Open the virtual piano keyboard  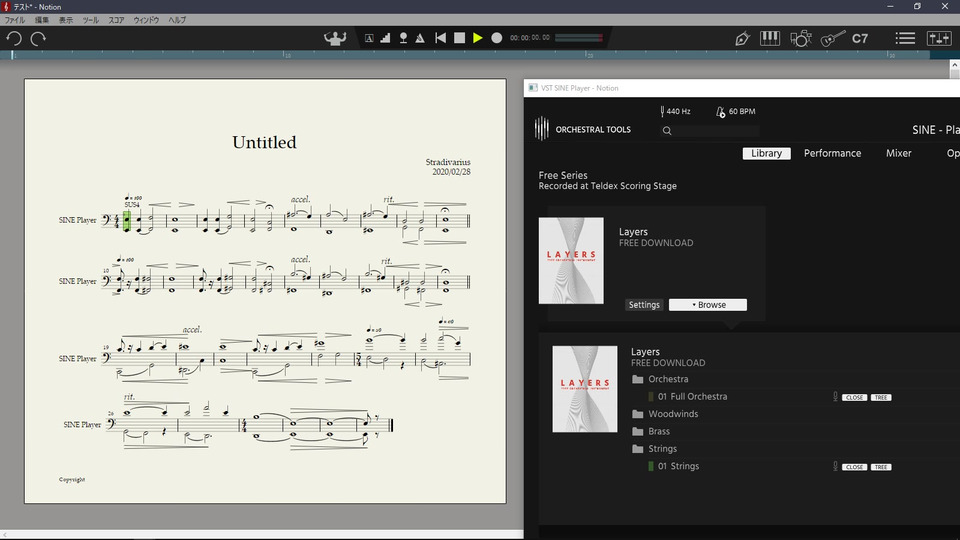770,38
